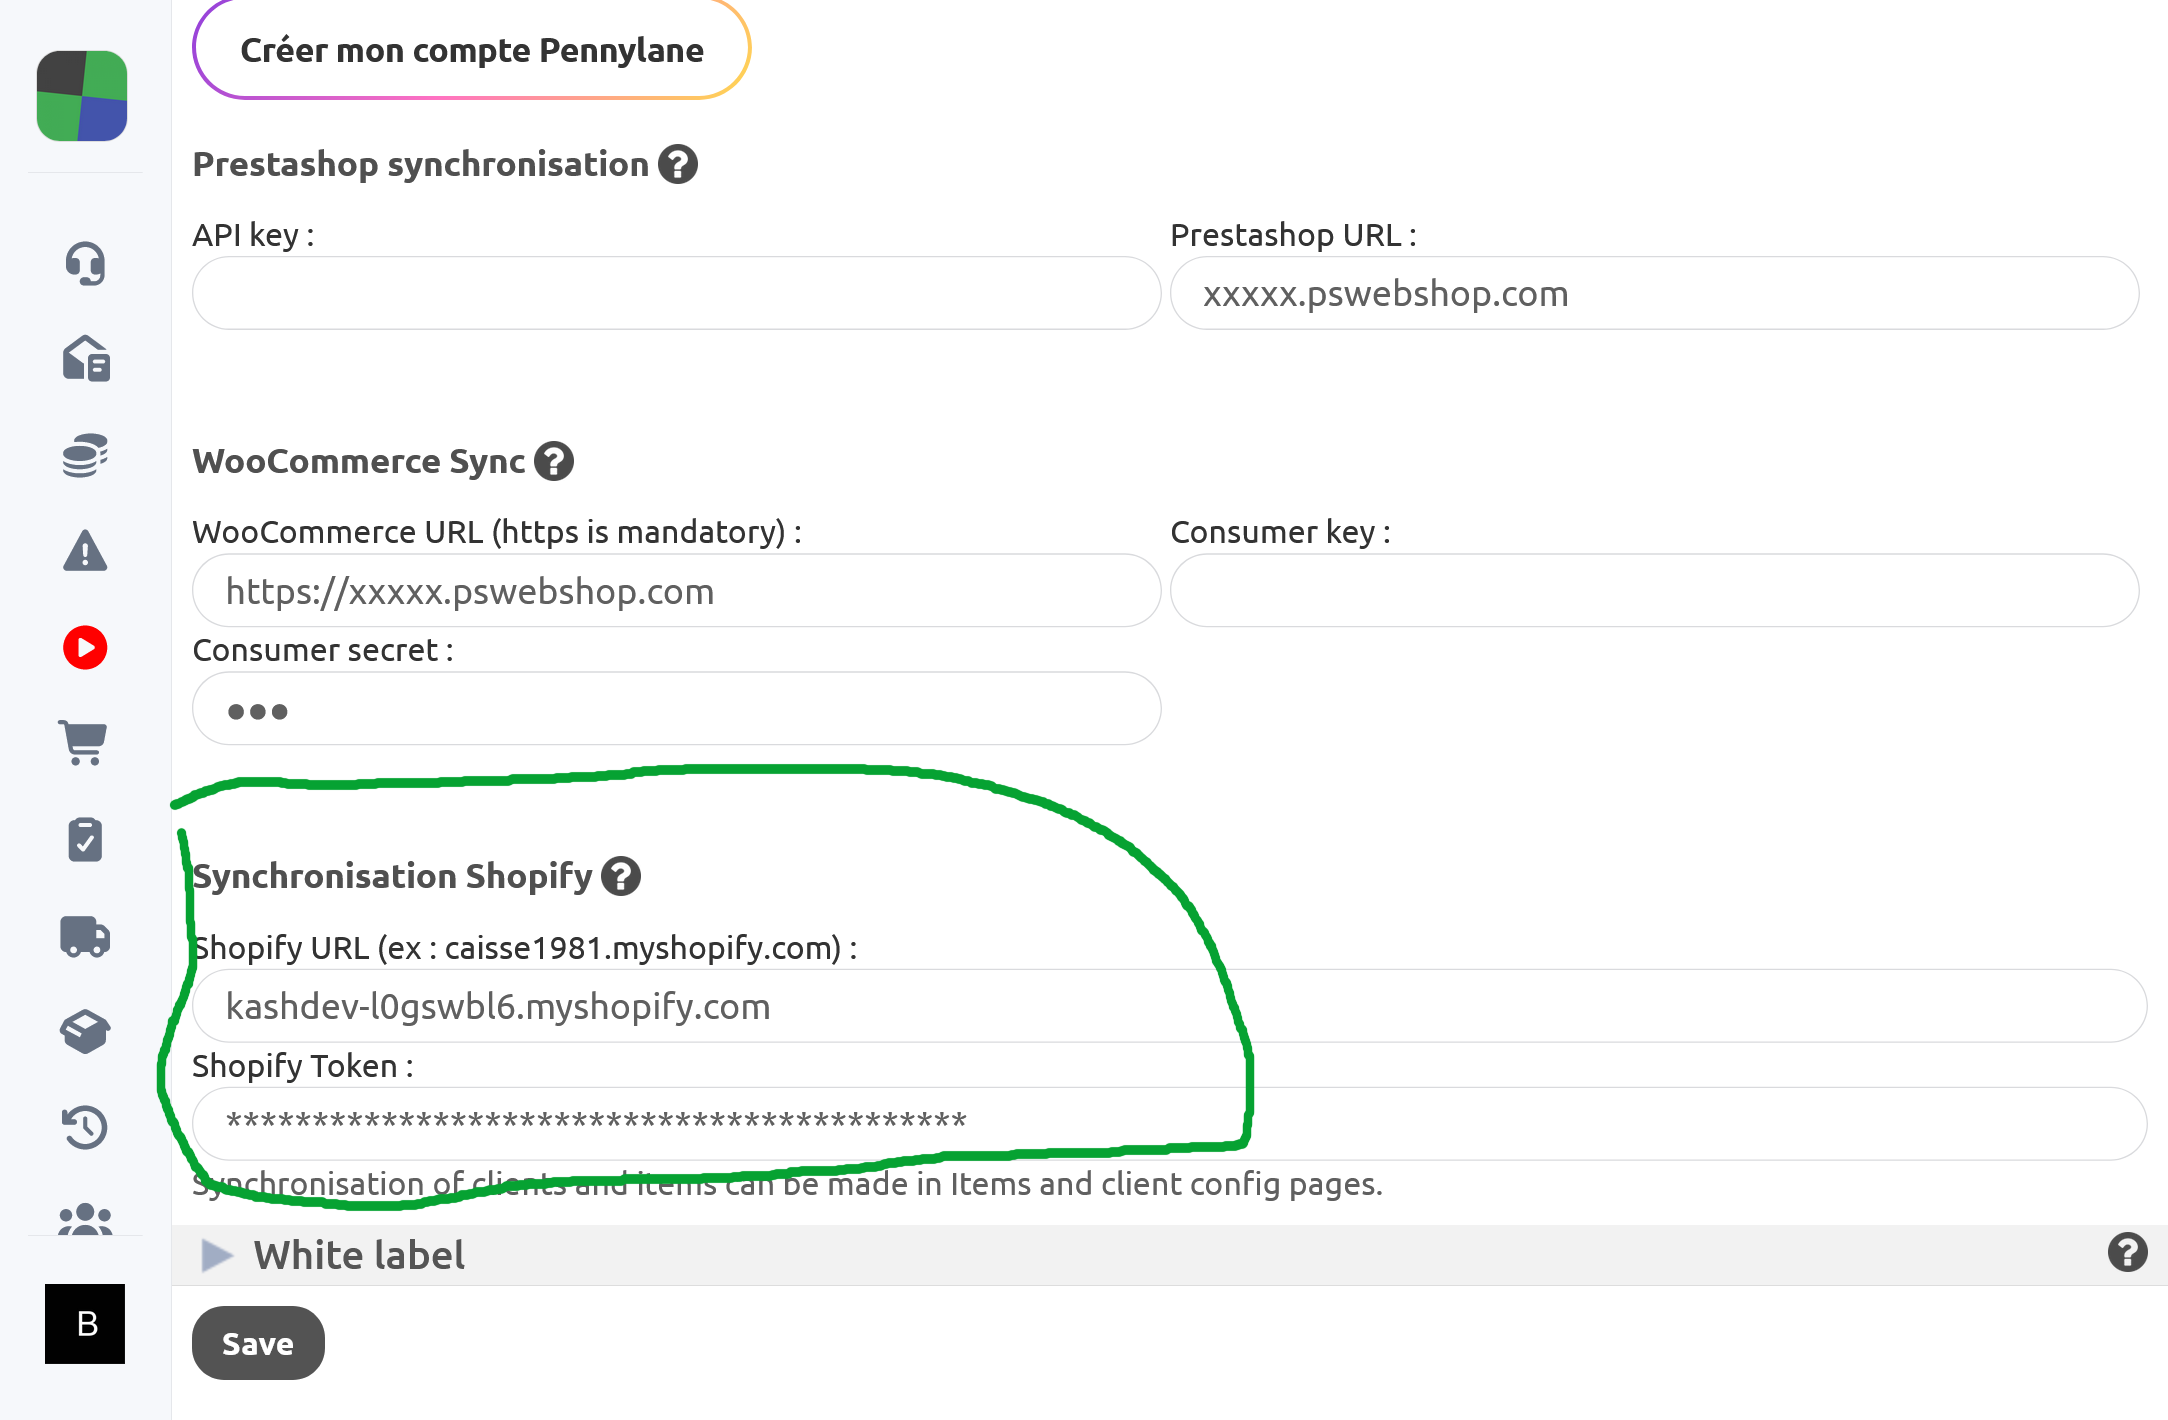The image size is (2168, 1420).
Task: Click the 'Prestashop URL :' label
Action: point(1293,235)
